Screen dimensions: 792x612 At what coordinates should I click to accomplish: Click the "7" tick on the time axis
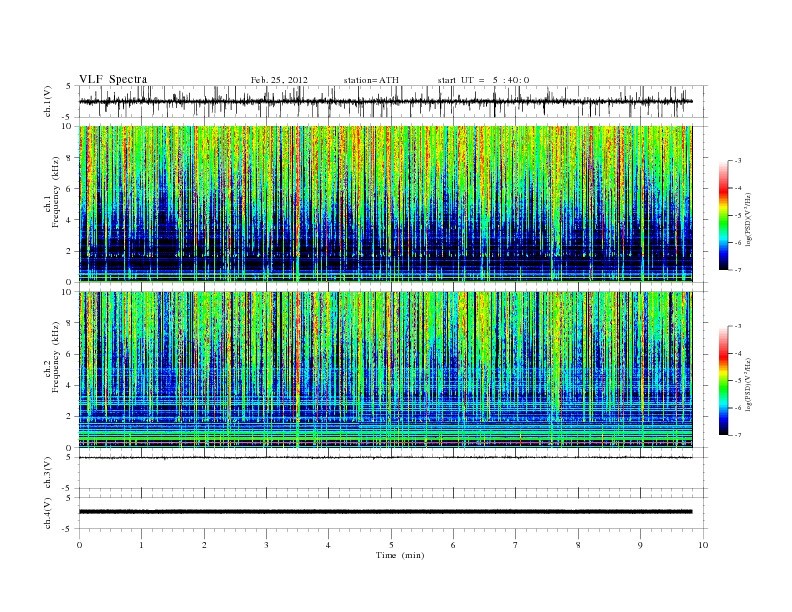516,545
